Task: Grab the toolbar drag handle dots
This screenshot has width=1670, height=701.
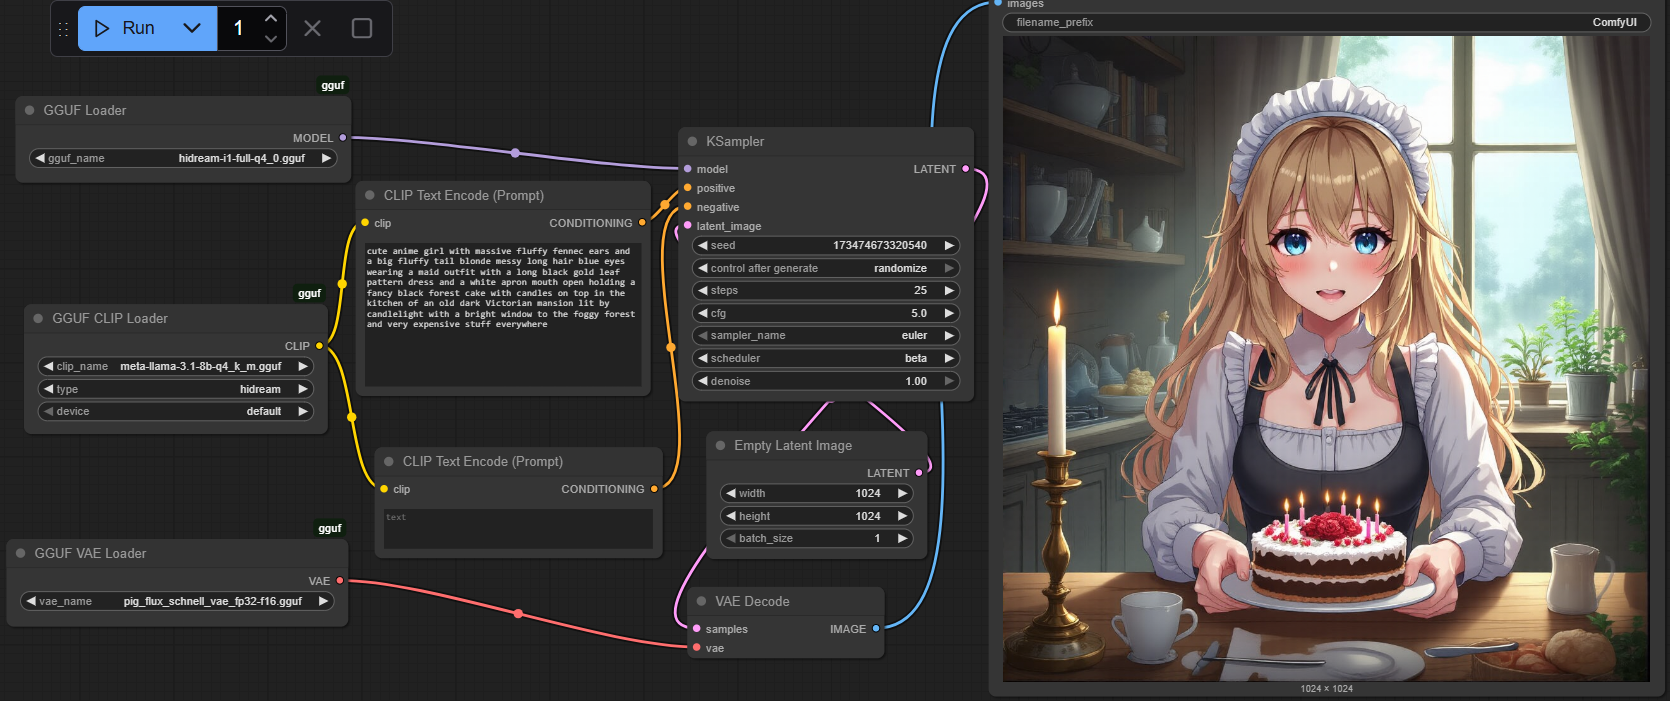Action: (x=64, y=29)
